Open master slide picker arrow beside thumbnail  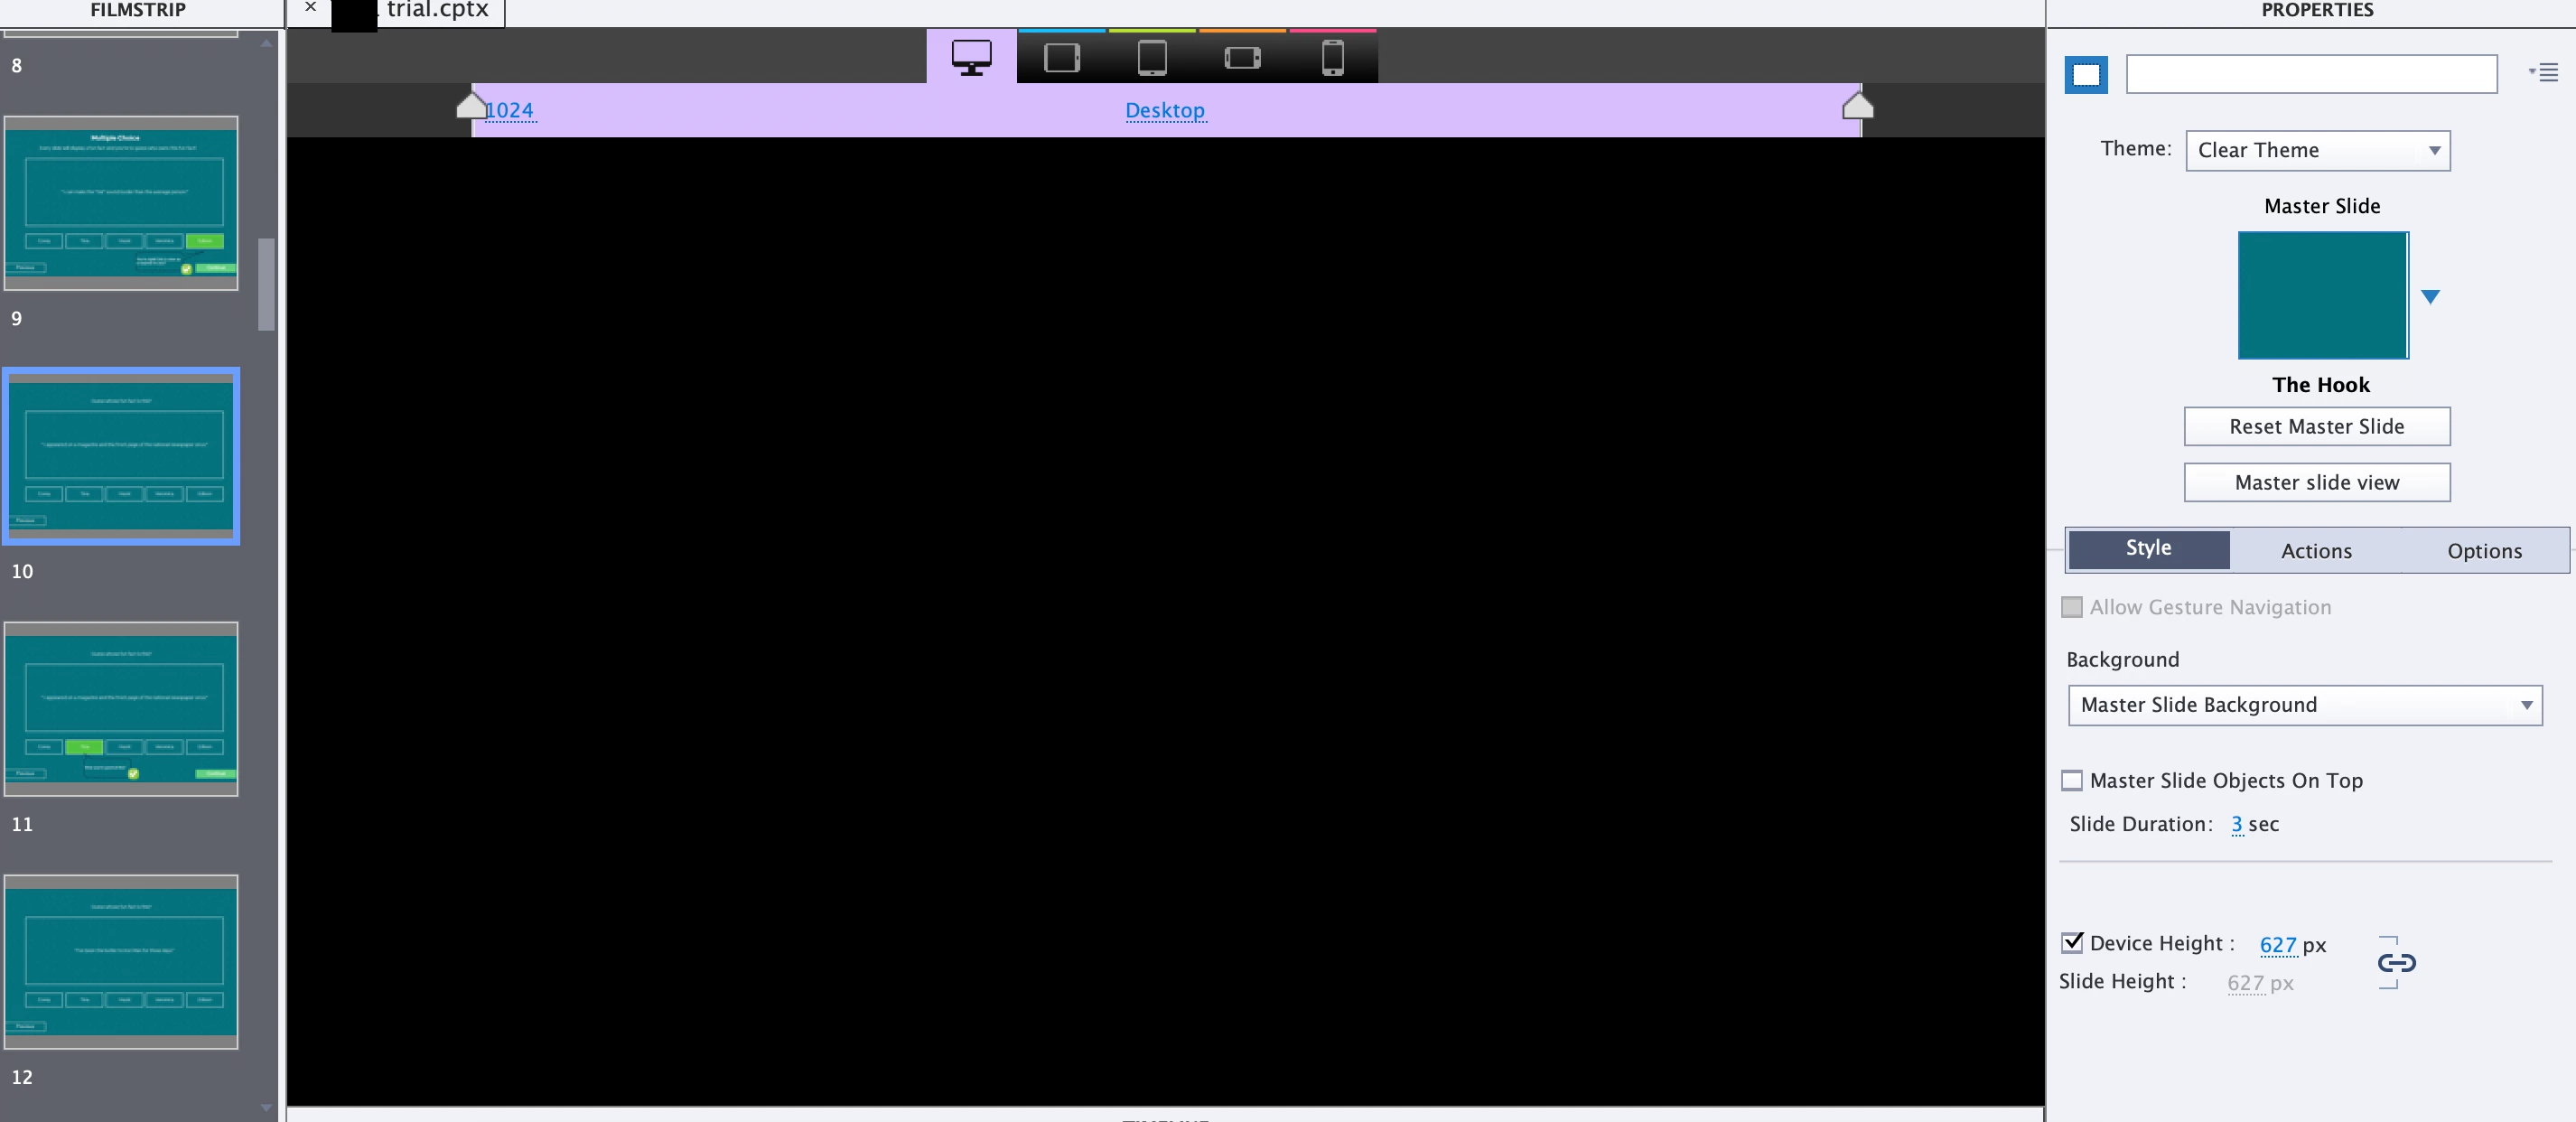[2430, 296]
